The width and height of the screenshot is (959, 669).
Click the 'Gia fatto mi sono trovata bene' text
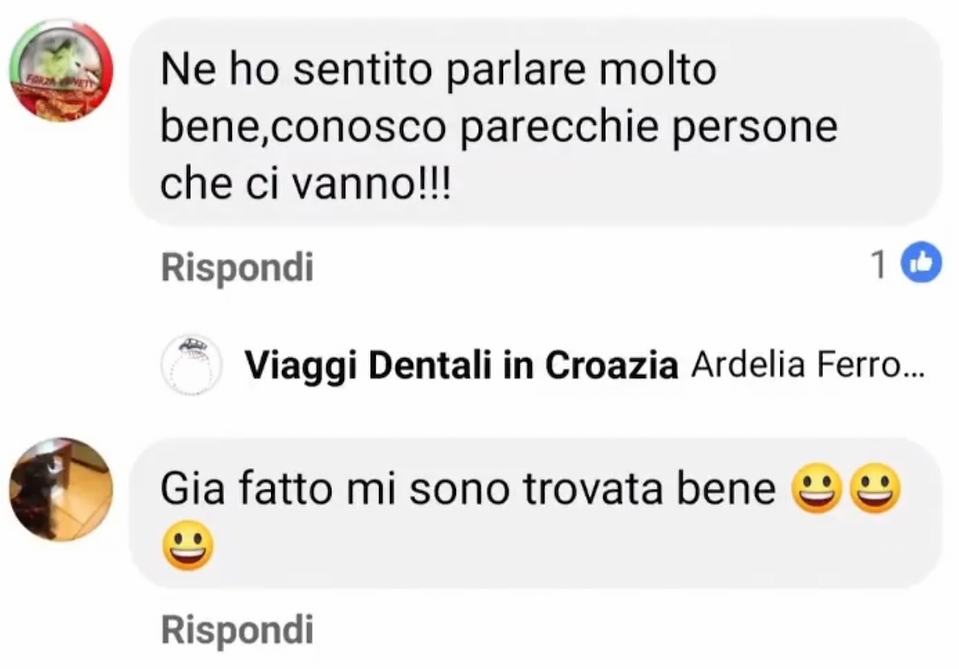(468, 489)
